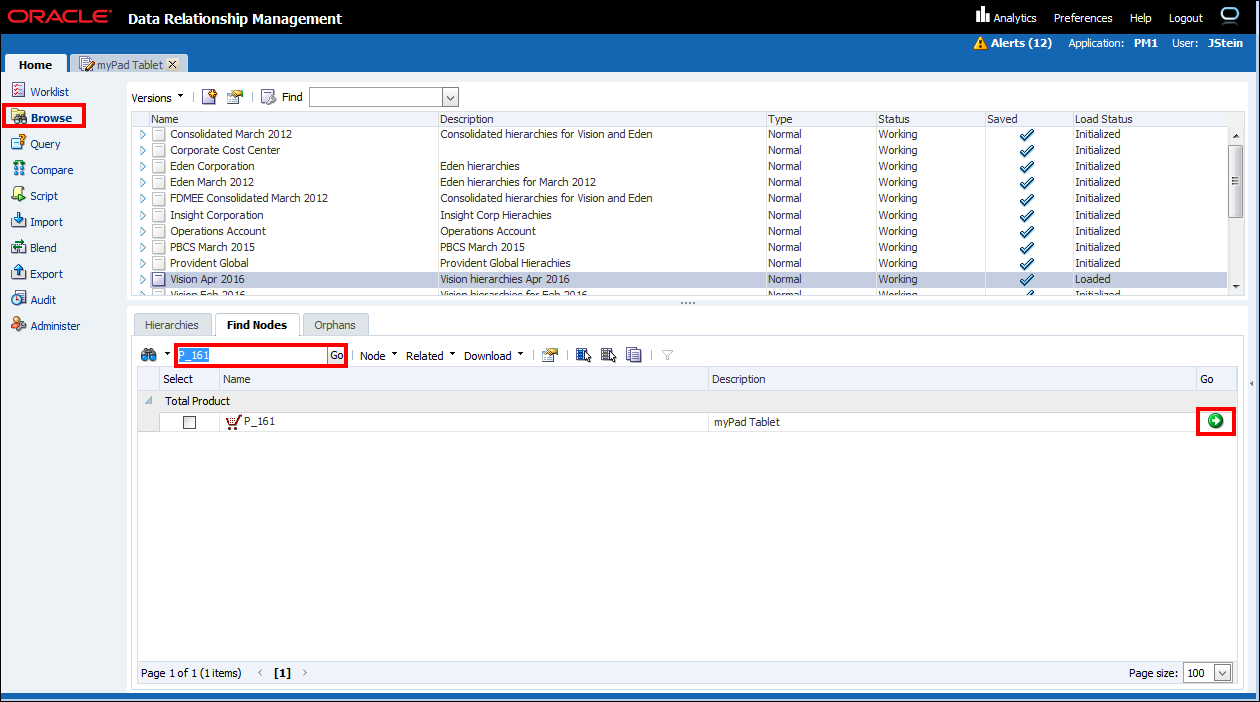Screen dimensions: 1260x702
Task: Click the version properties icon in Versions toolbar
Action: click(x=235, y=97)
